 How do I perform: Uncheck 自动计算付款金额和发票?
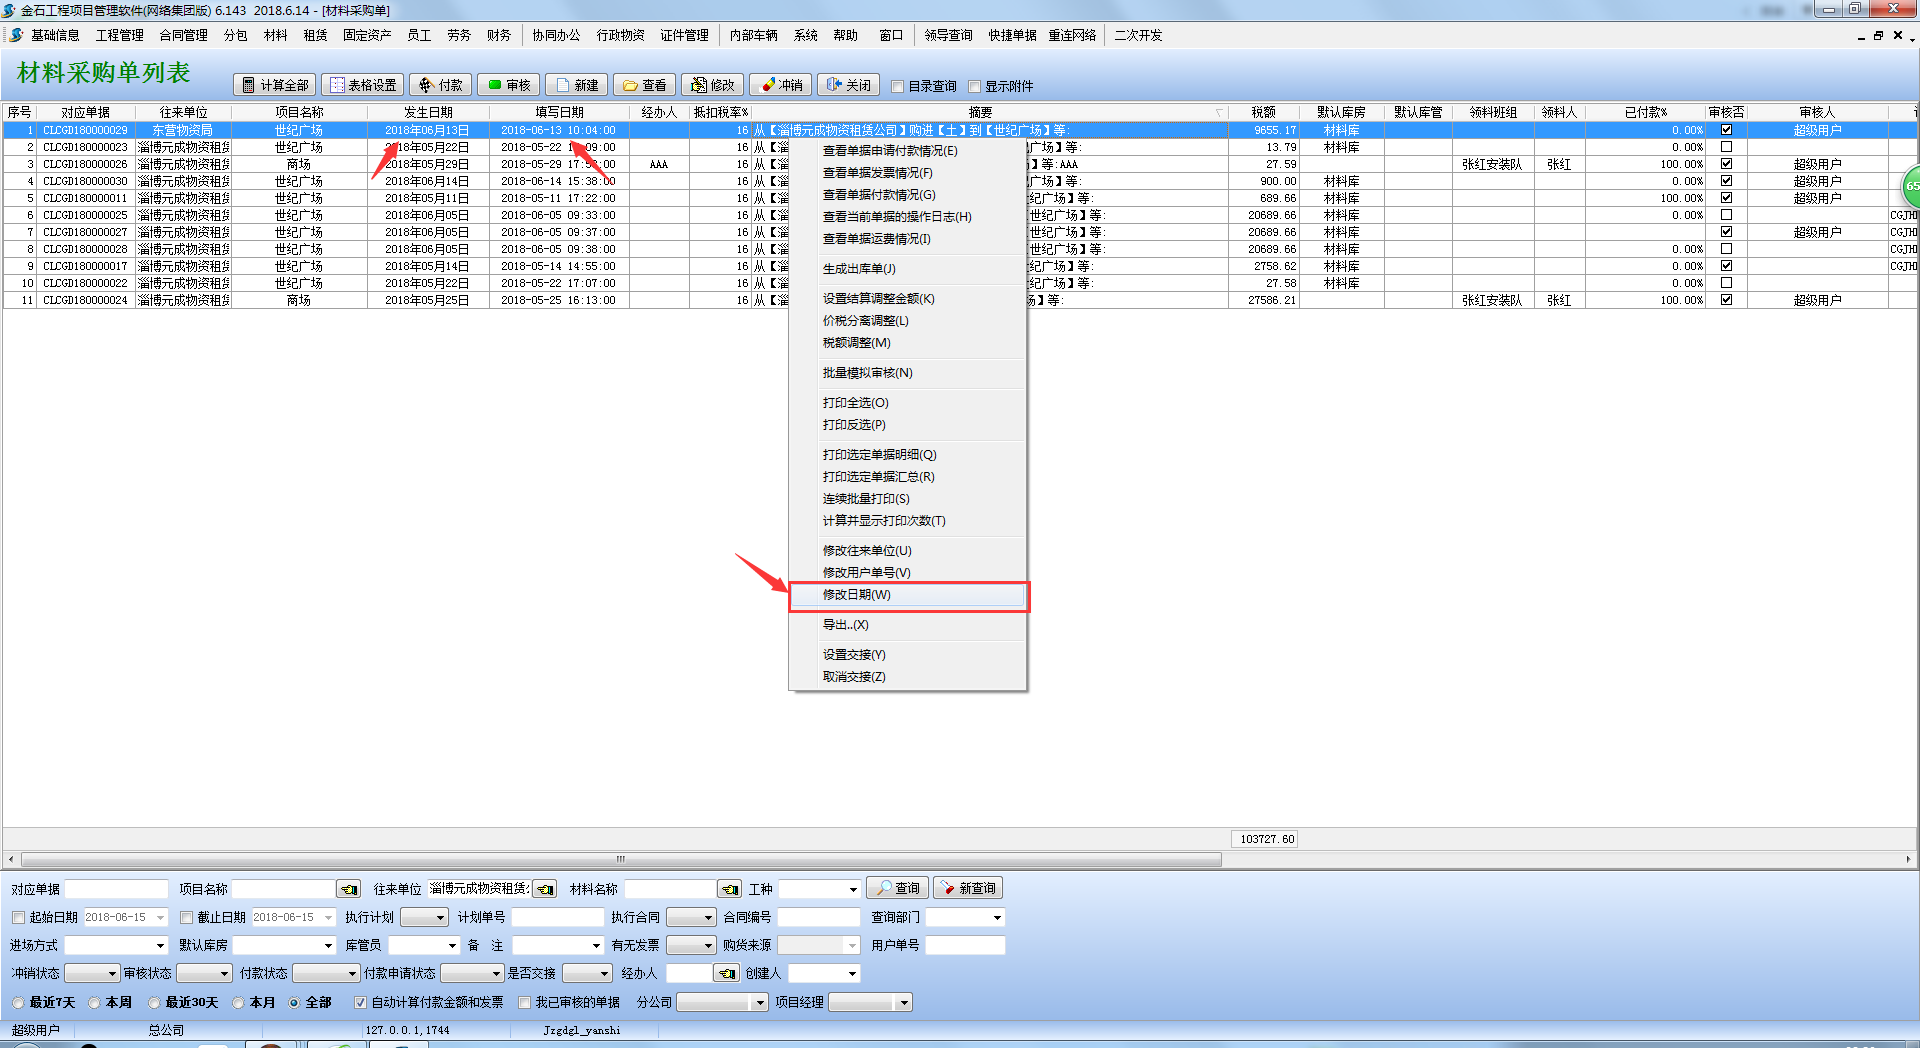[x=360, y=1002]
